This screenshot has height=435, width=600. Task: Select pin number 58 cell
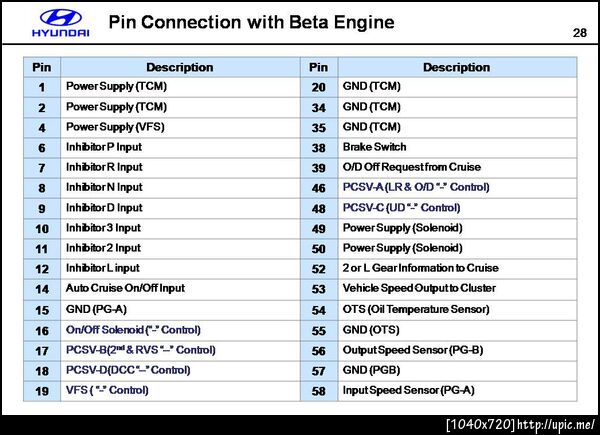pos(318,389)
